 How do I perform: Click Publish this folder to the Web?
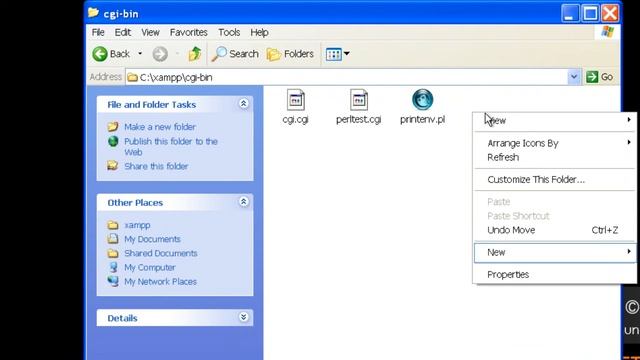coord(171,147)
